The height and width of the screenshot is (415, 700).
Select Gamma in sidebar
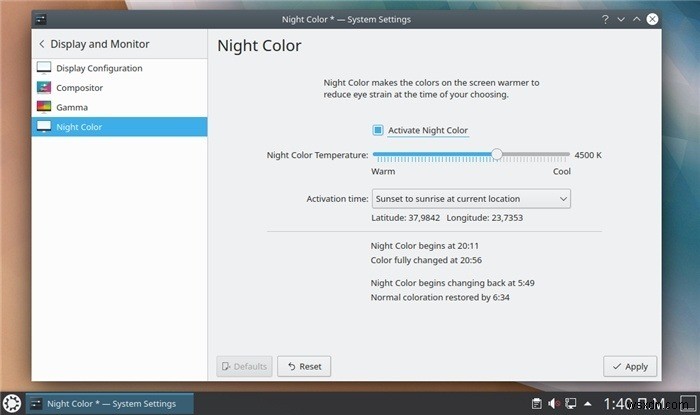pyautogui.click(x=119, y=108)
